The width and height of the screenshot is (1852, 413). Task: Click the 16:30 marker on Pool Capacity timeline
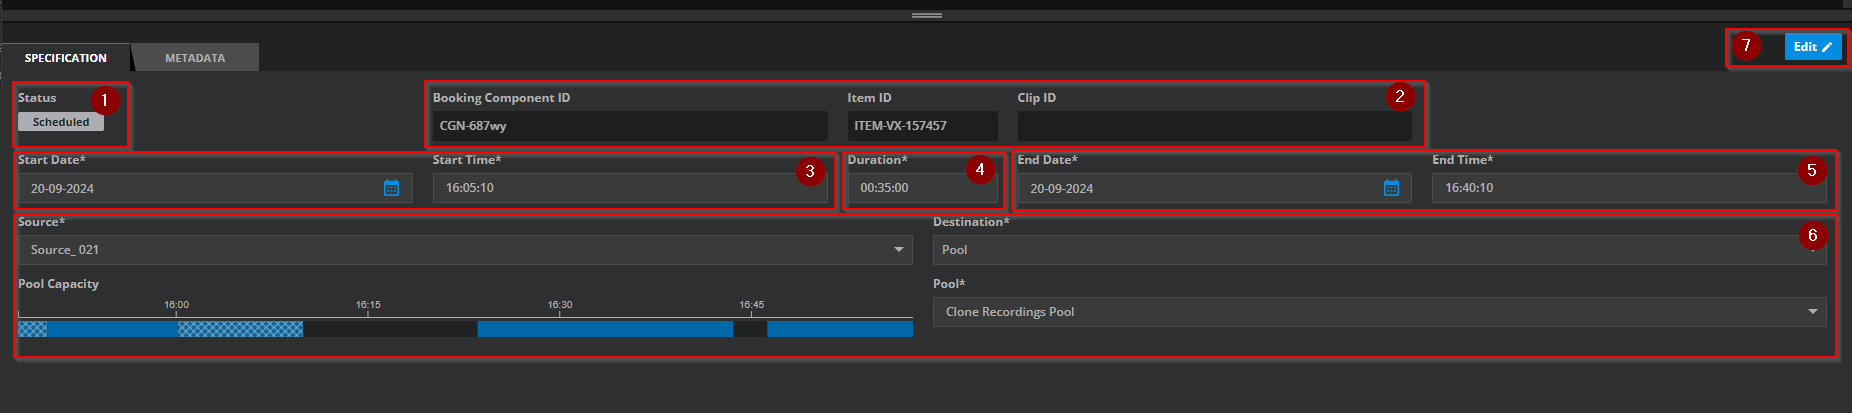[560, 305]
